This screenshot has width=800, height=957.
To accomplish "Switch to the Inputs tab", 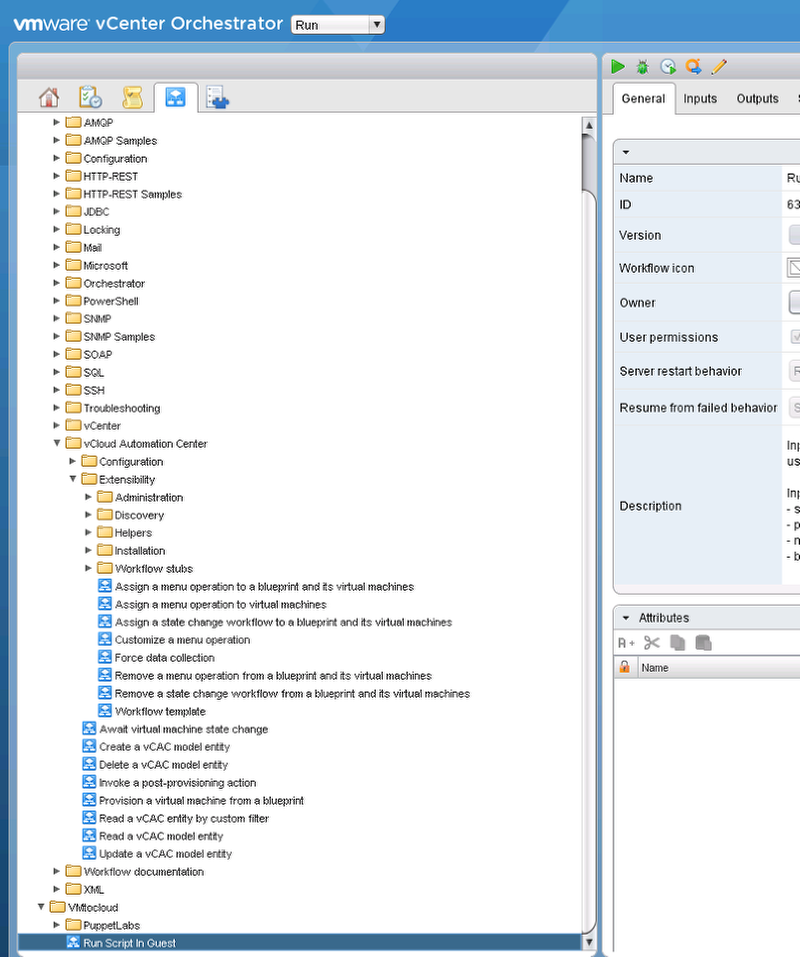I will click(x=700, y=99).
